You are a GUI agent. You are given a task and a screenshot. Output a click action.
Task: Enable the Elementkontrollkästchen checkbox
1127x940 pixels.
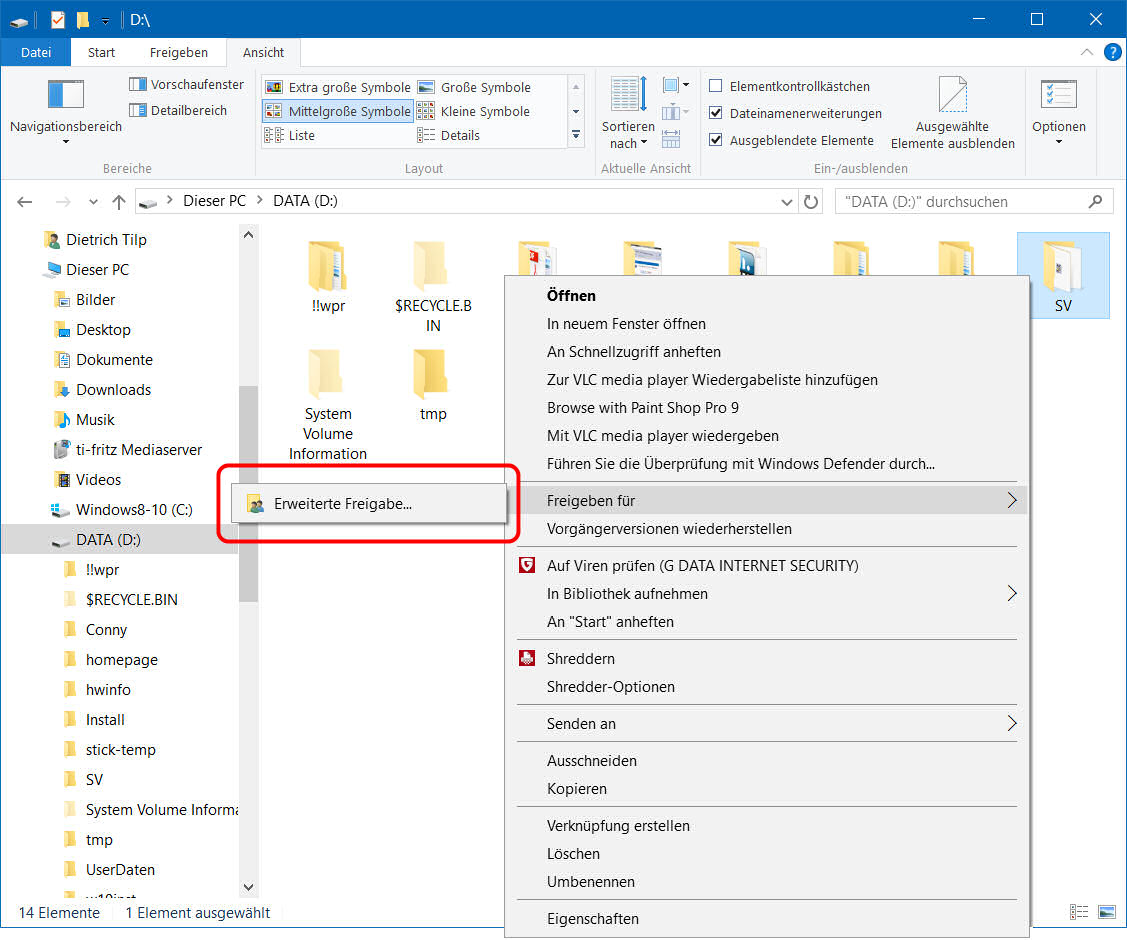click(716, 87)
